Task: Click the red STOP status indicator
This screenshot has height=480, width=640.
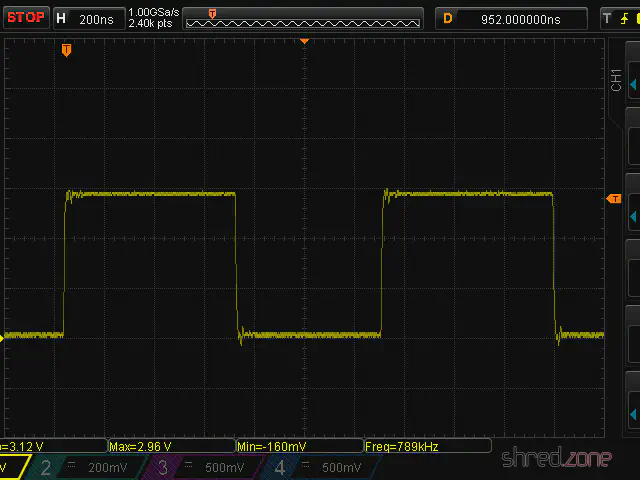Action: (x=25, y=17)
